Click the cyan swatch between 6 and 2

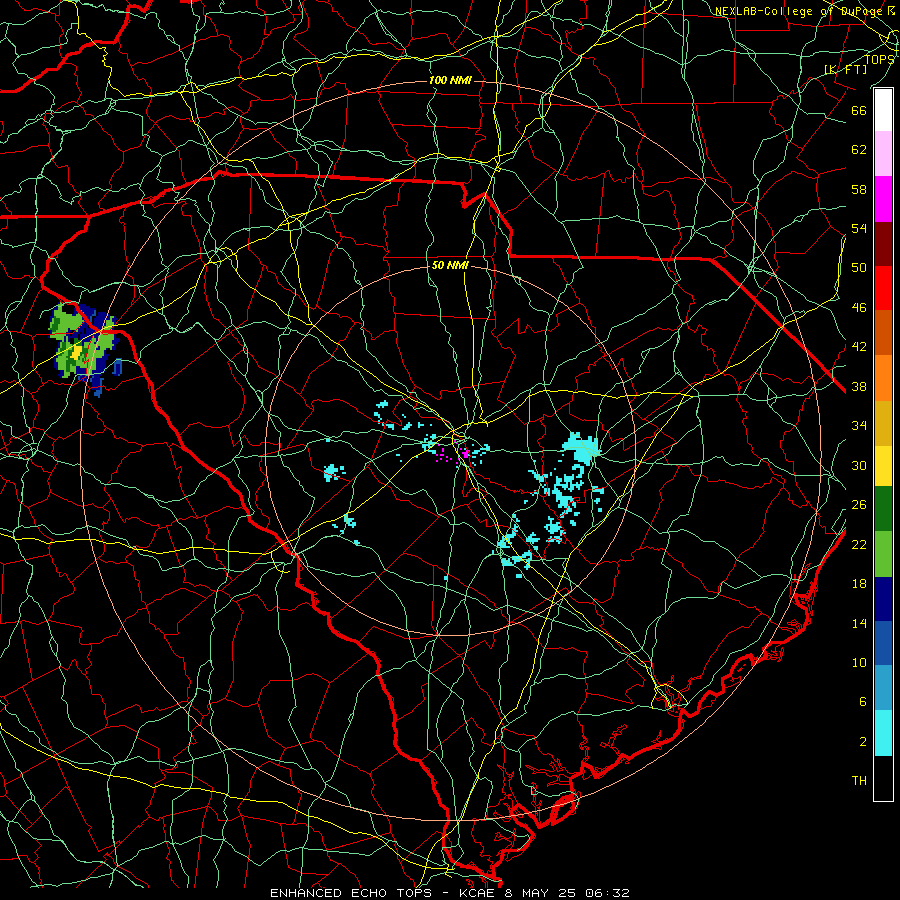(883, 733)
